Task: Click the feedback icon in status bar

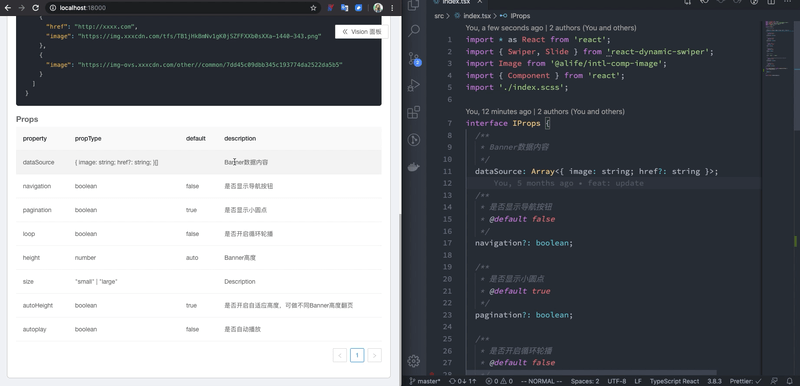Action: [x=774, y=381]
